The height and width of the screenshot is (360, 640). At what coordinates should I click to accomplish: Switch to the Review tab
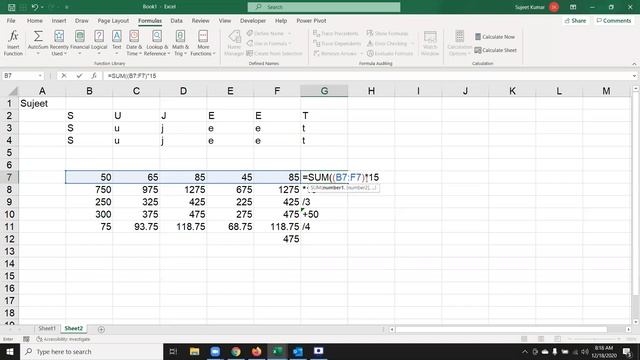(x=200, y=20)
